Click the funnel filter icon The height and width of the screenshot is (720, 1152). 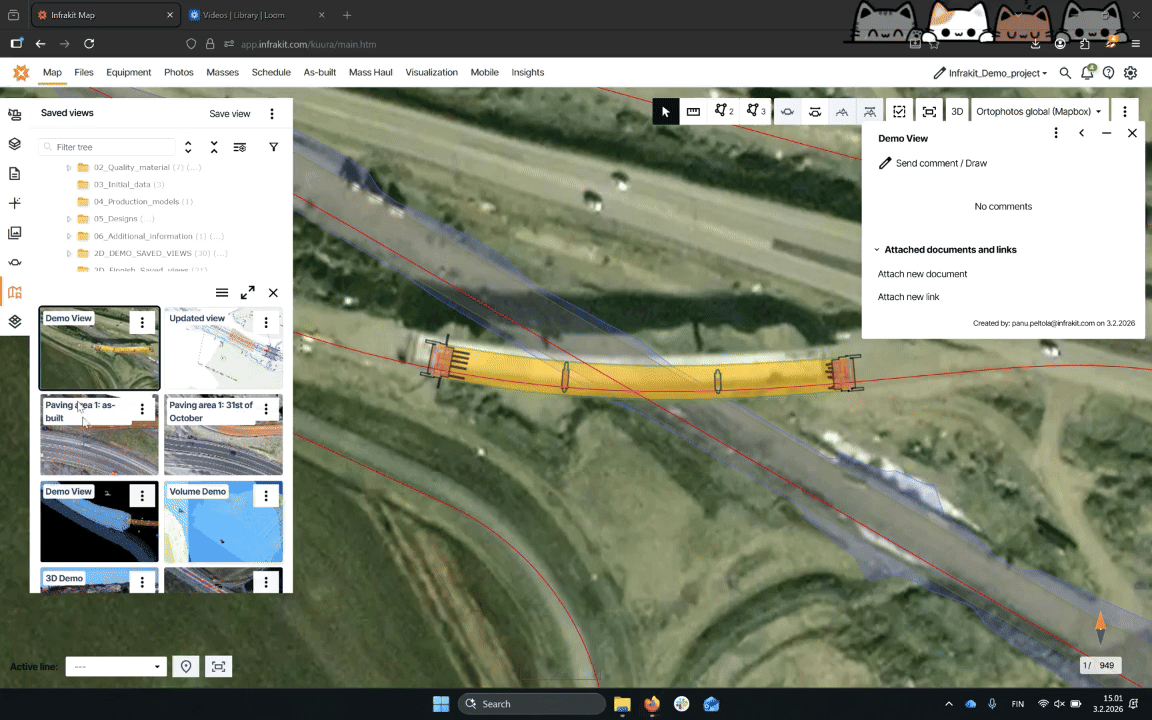tap(273, 147)
